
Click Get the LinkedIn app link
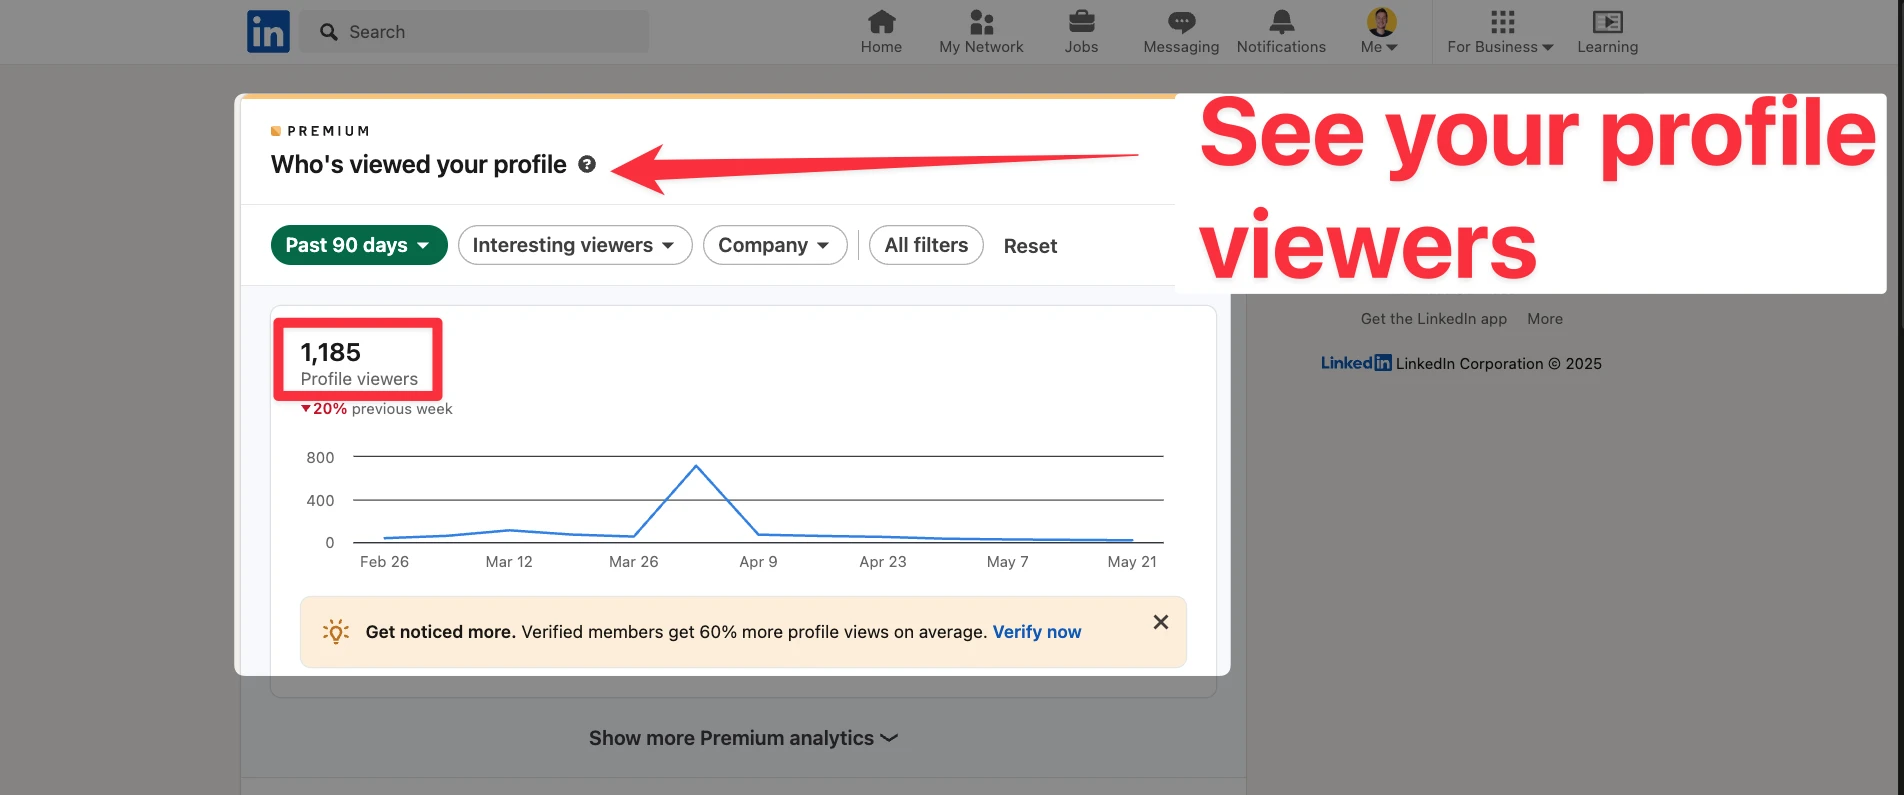click(x=1433, y=319)
